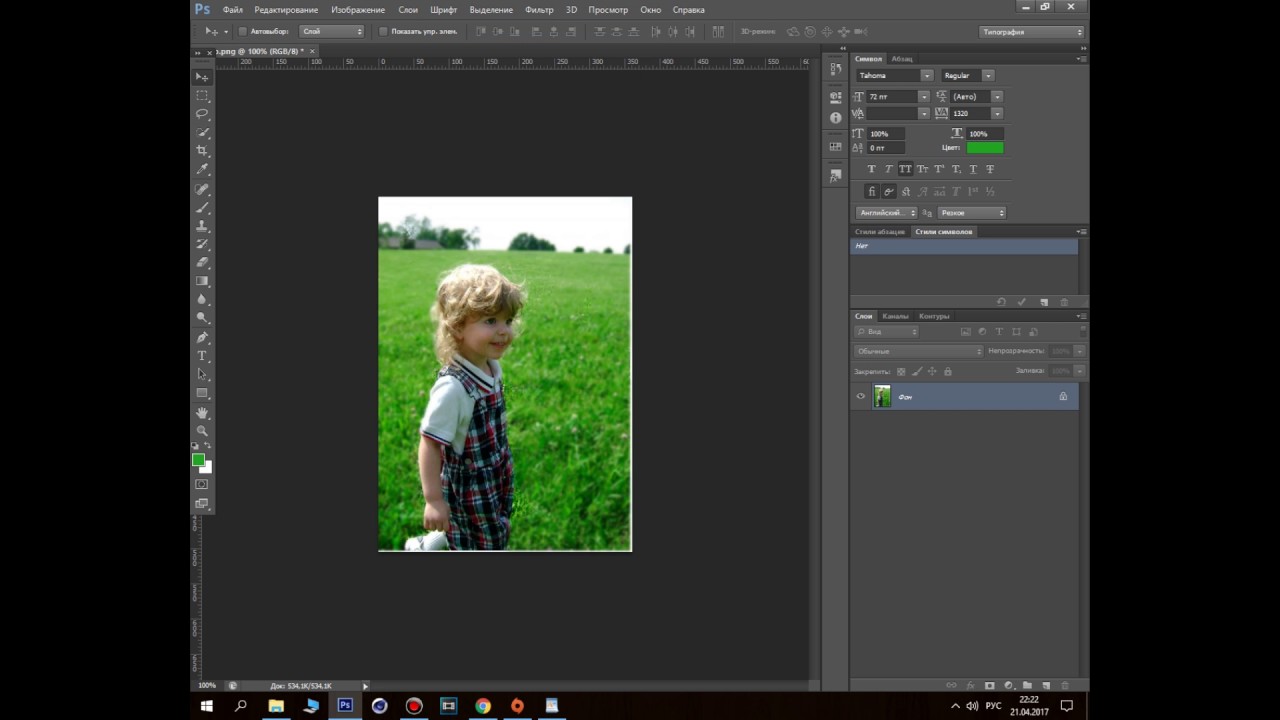
Task: Open the Редактирование menu
Action: pyautogui.click(x=286, y=10)
